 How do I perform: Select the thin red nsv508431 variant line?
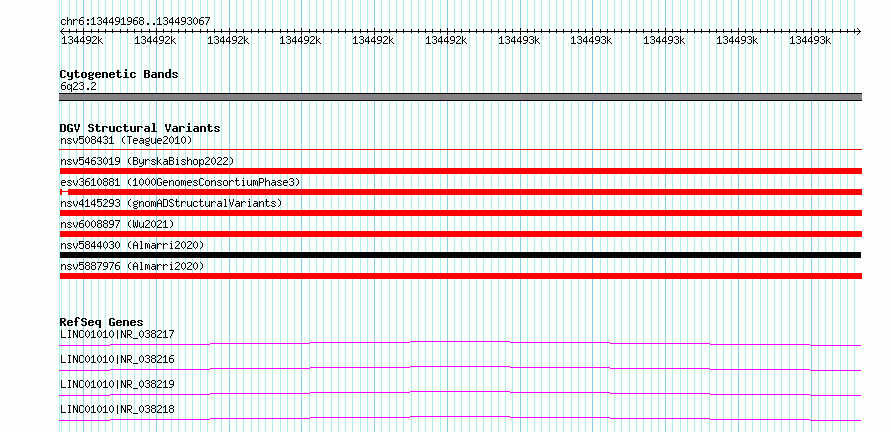(x=460, y=149)
